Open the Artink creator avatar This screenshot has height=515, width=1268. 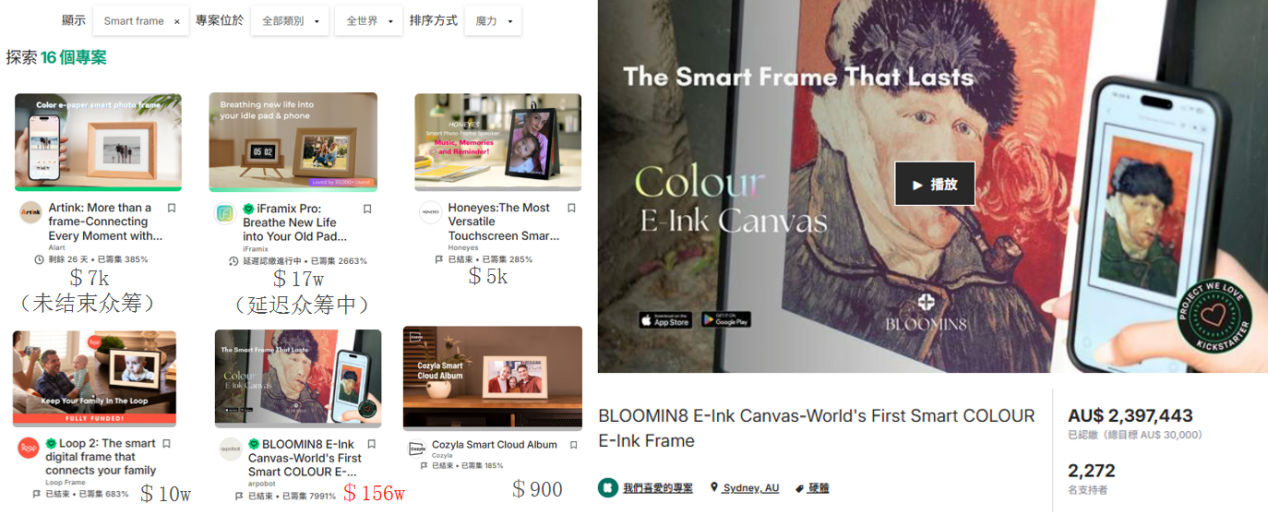(x=31, y=213)
